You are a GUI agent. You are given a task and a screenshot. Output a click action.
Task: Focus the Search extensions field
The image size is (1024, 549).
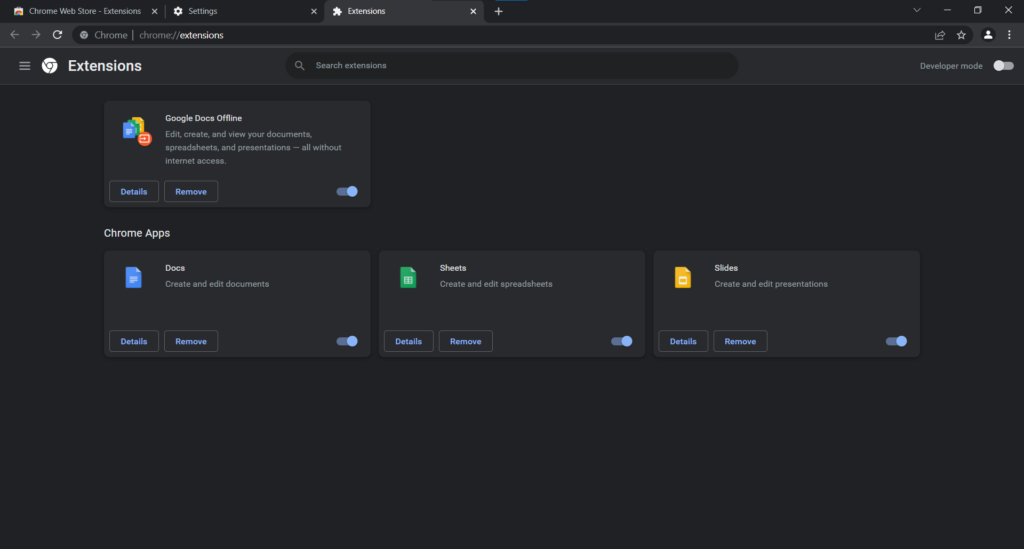[x=512, y=65]
